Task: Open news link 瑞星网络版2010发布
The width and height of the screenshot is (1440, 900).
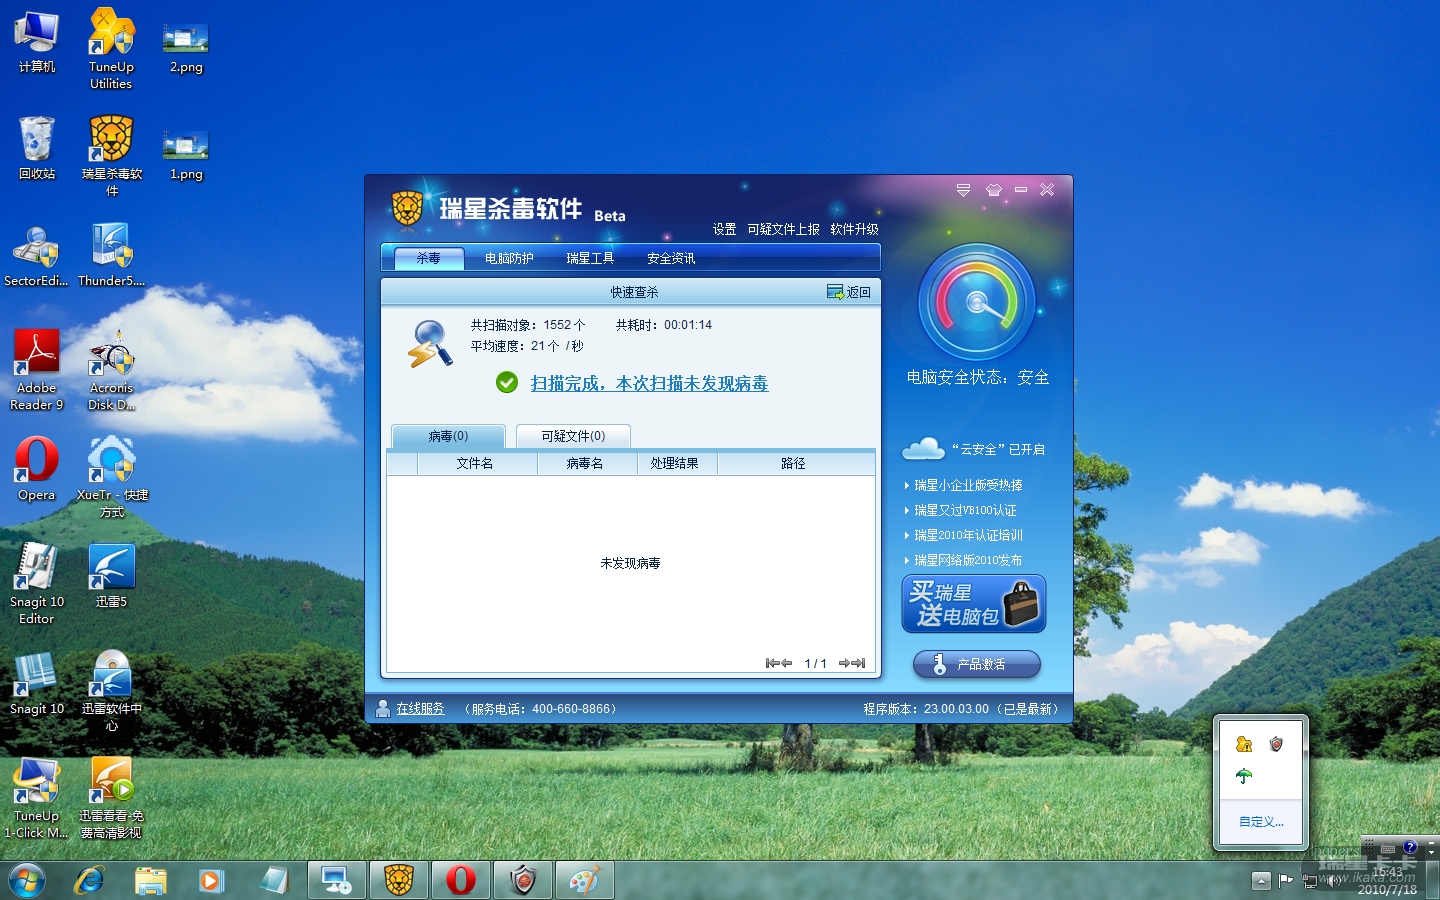Action: [968, 560]
